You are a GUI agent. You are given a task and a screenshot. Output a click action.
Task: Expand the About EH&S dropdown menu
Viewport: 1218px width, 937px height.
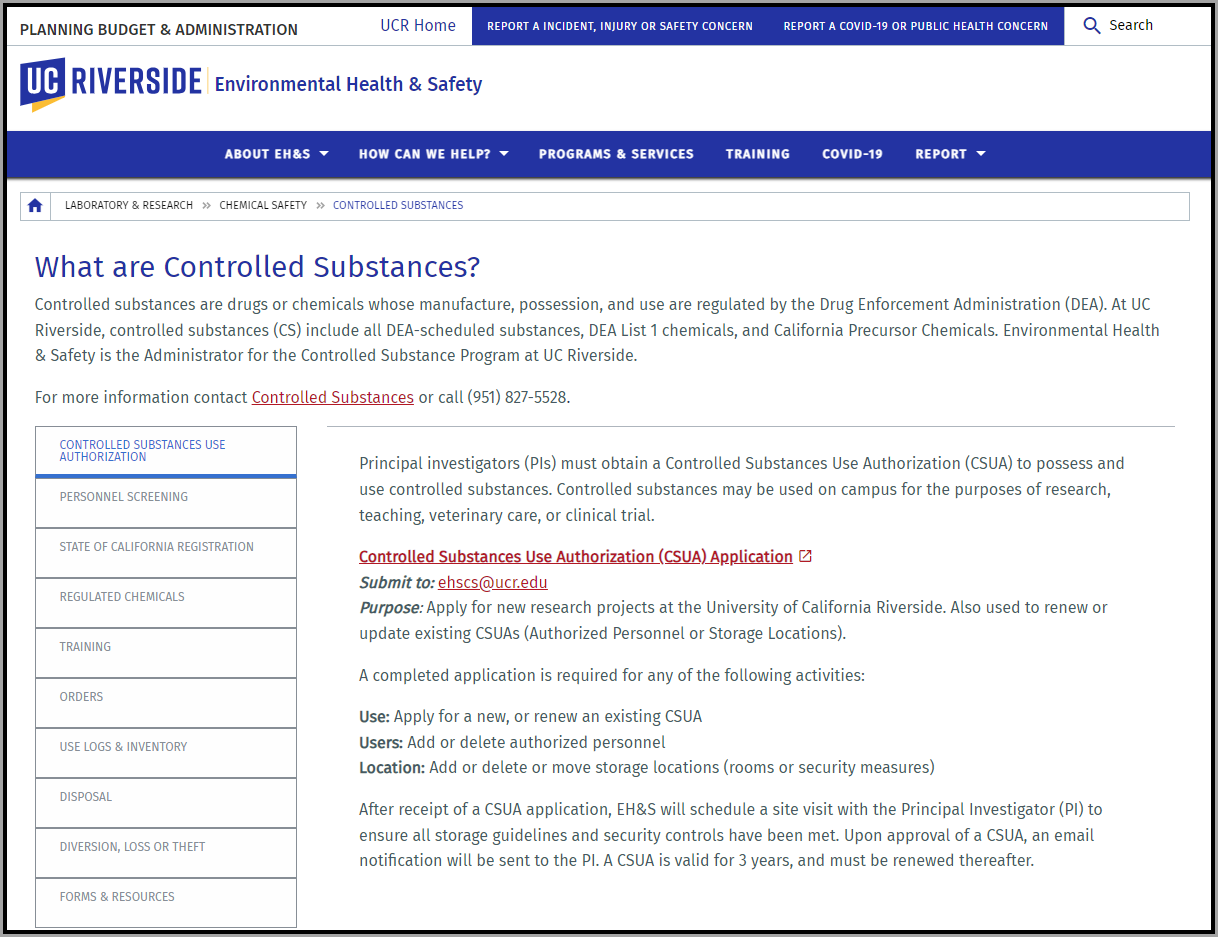(x=276, y=154)
